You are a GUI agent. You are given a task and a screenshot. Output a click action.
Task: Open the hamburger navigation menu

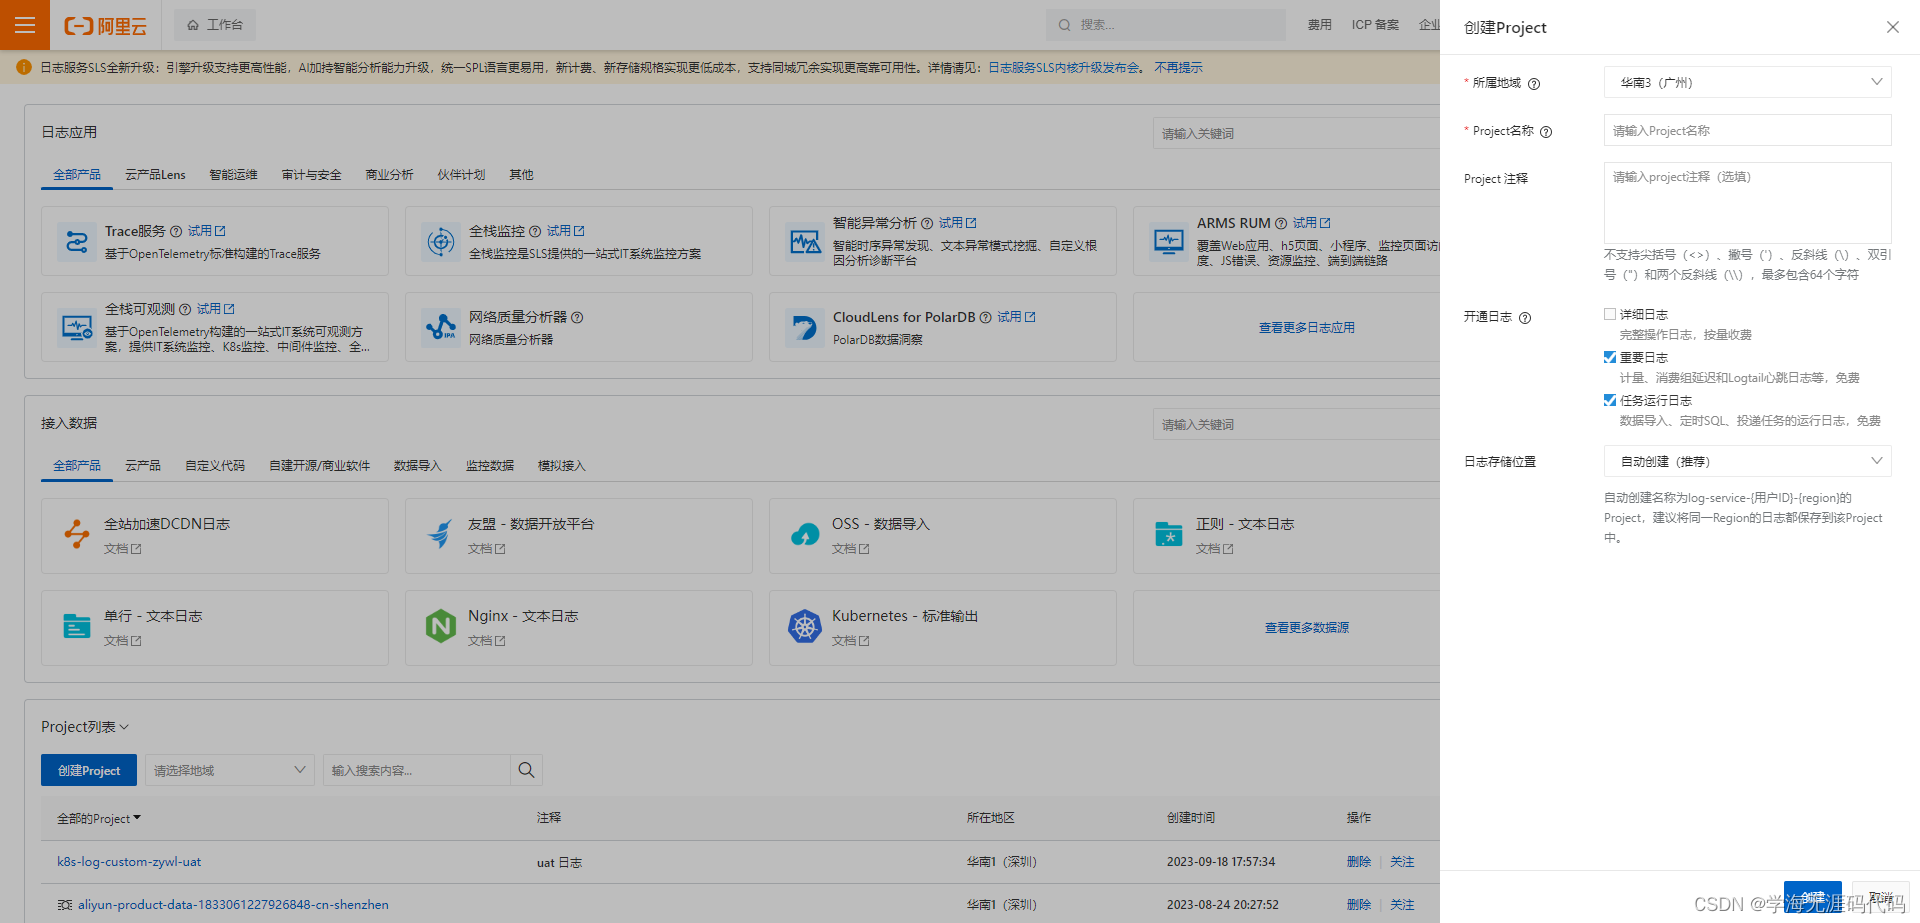click(25, 25)
